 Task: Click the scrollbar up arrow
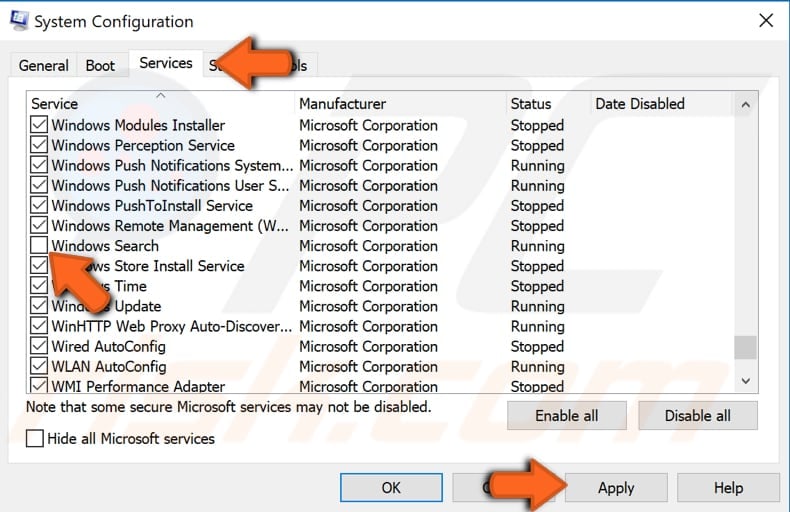(x=746, y=105)
